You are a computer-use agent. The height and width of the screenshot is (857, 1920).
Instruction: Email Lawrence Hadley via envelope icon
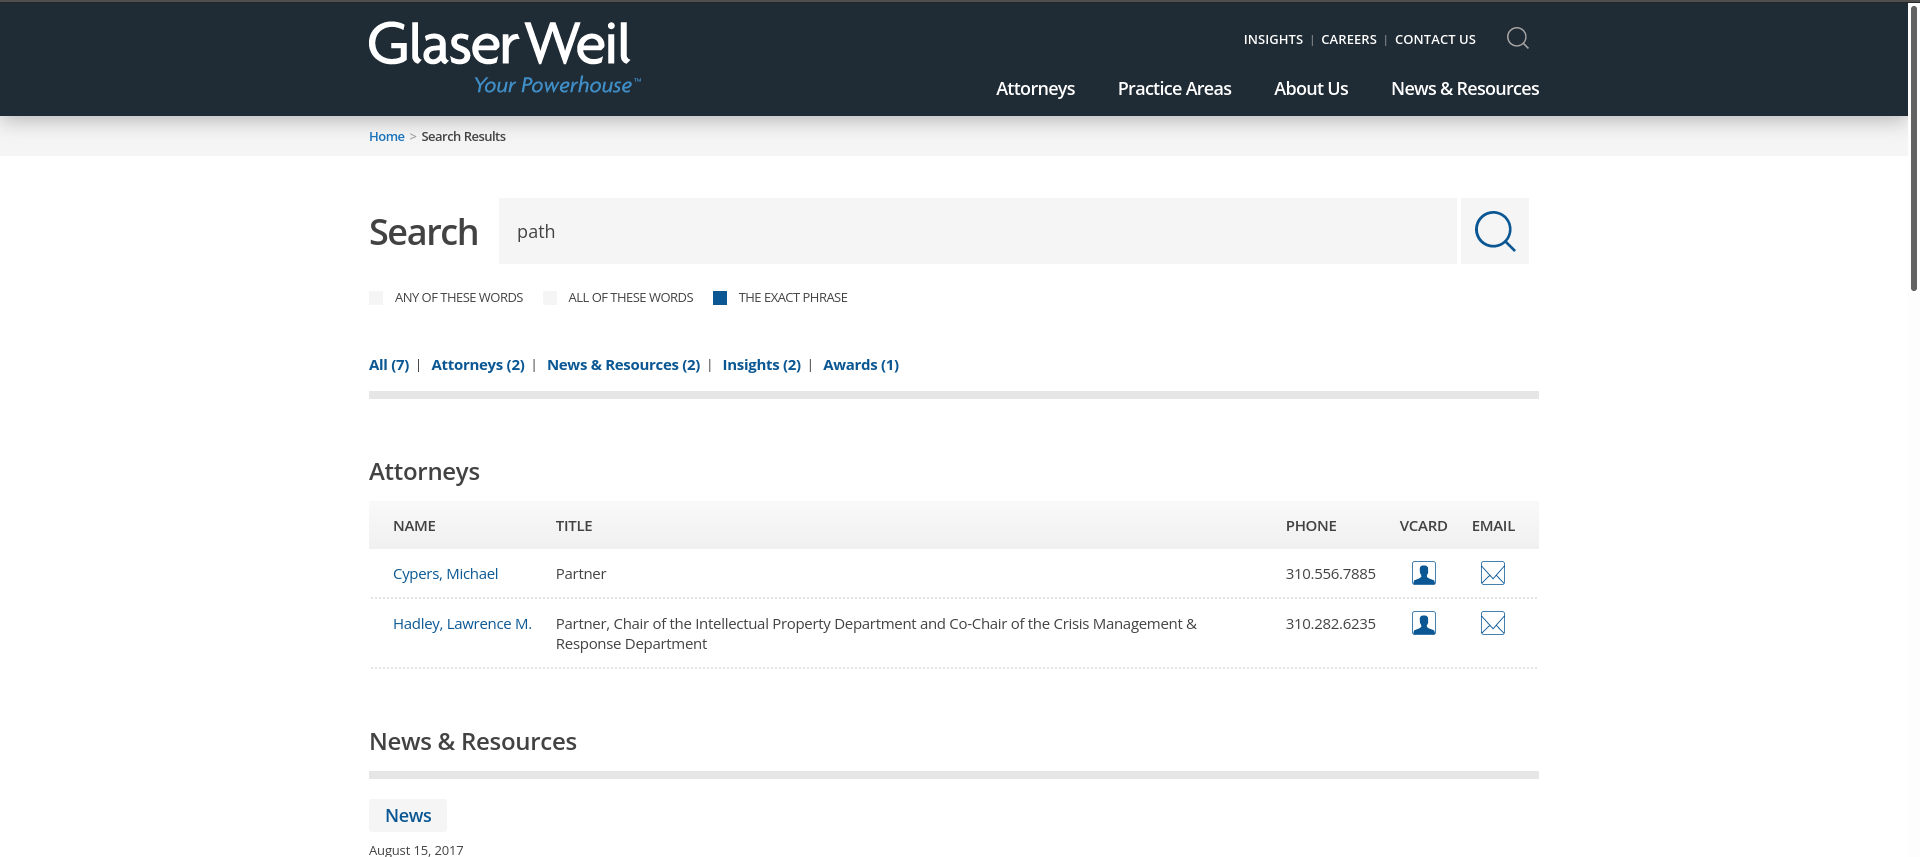[1492, 623]
